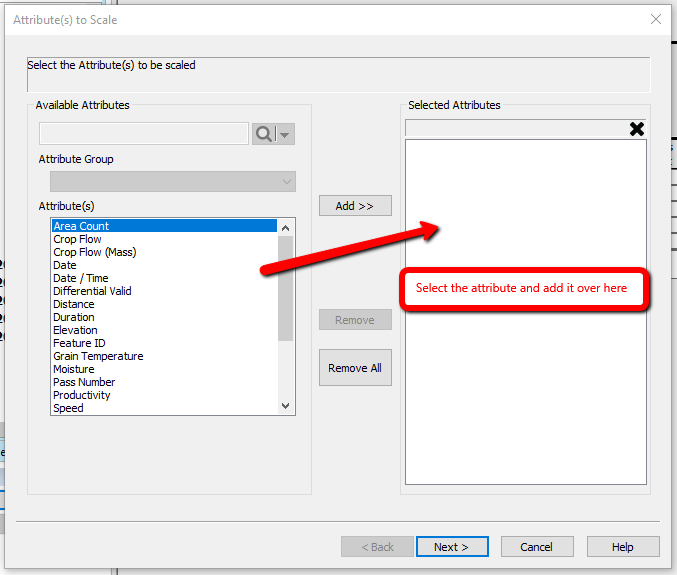Select Area Count in attribute list
This screenshot has height=575, width=677.
pos(82,226)
